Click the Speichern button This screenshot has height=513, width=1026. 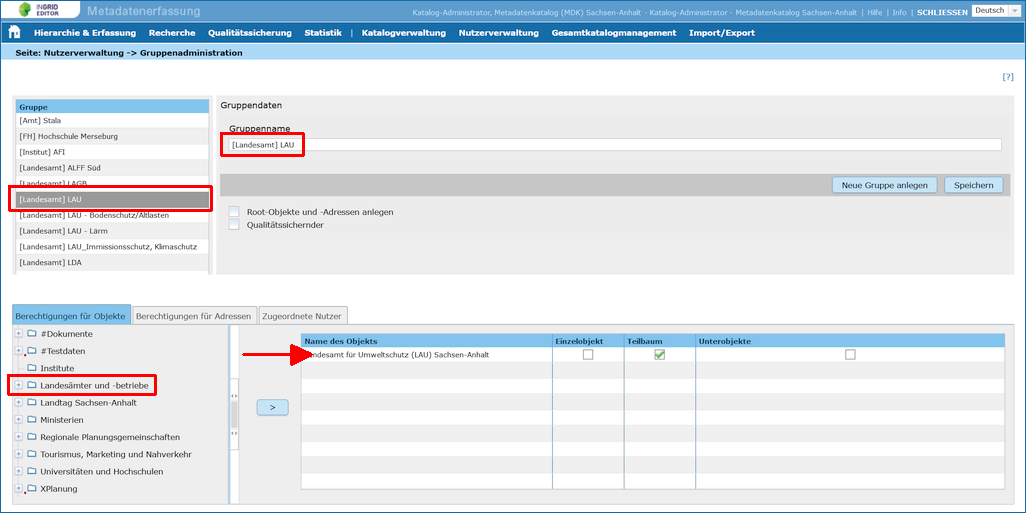974,185
